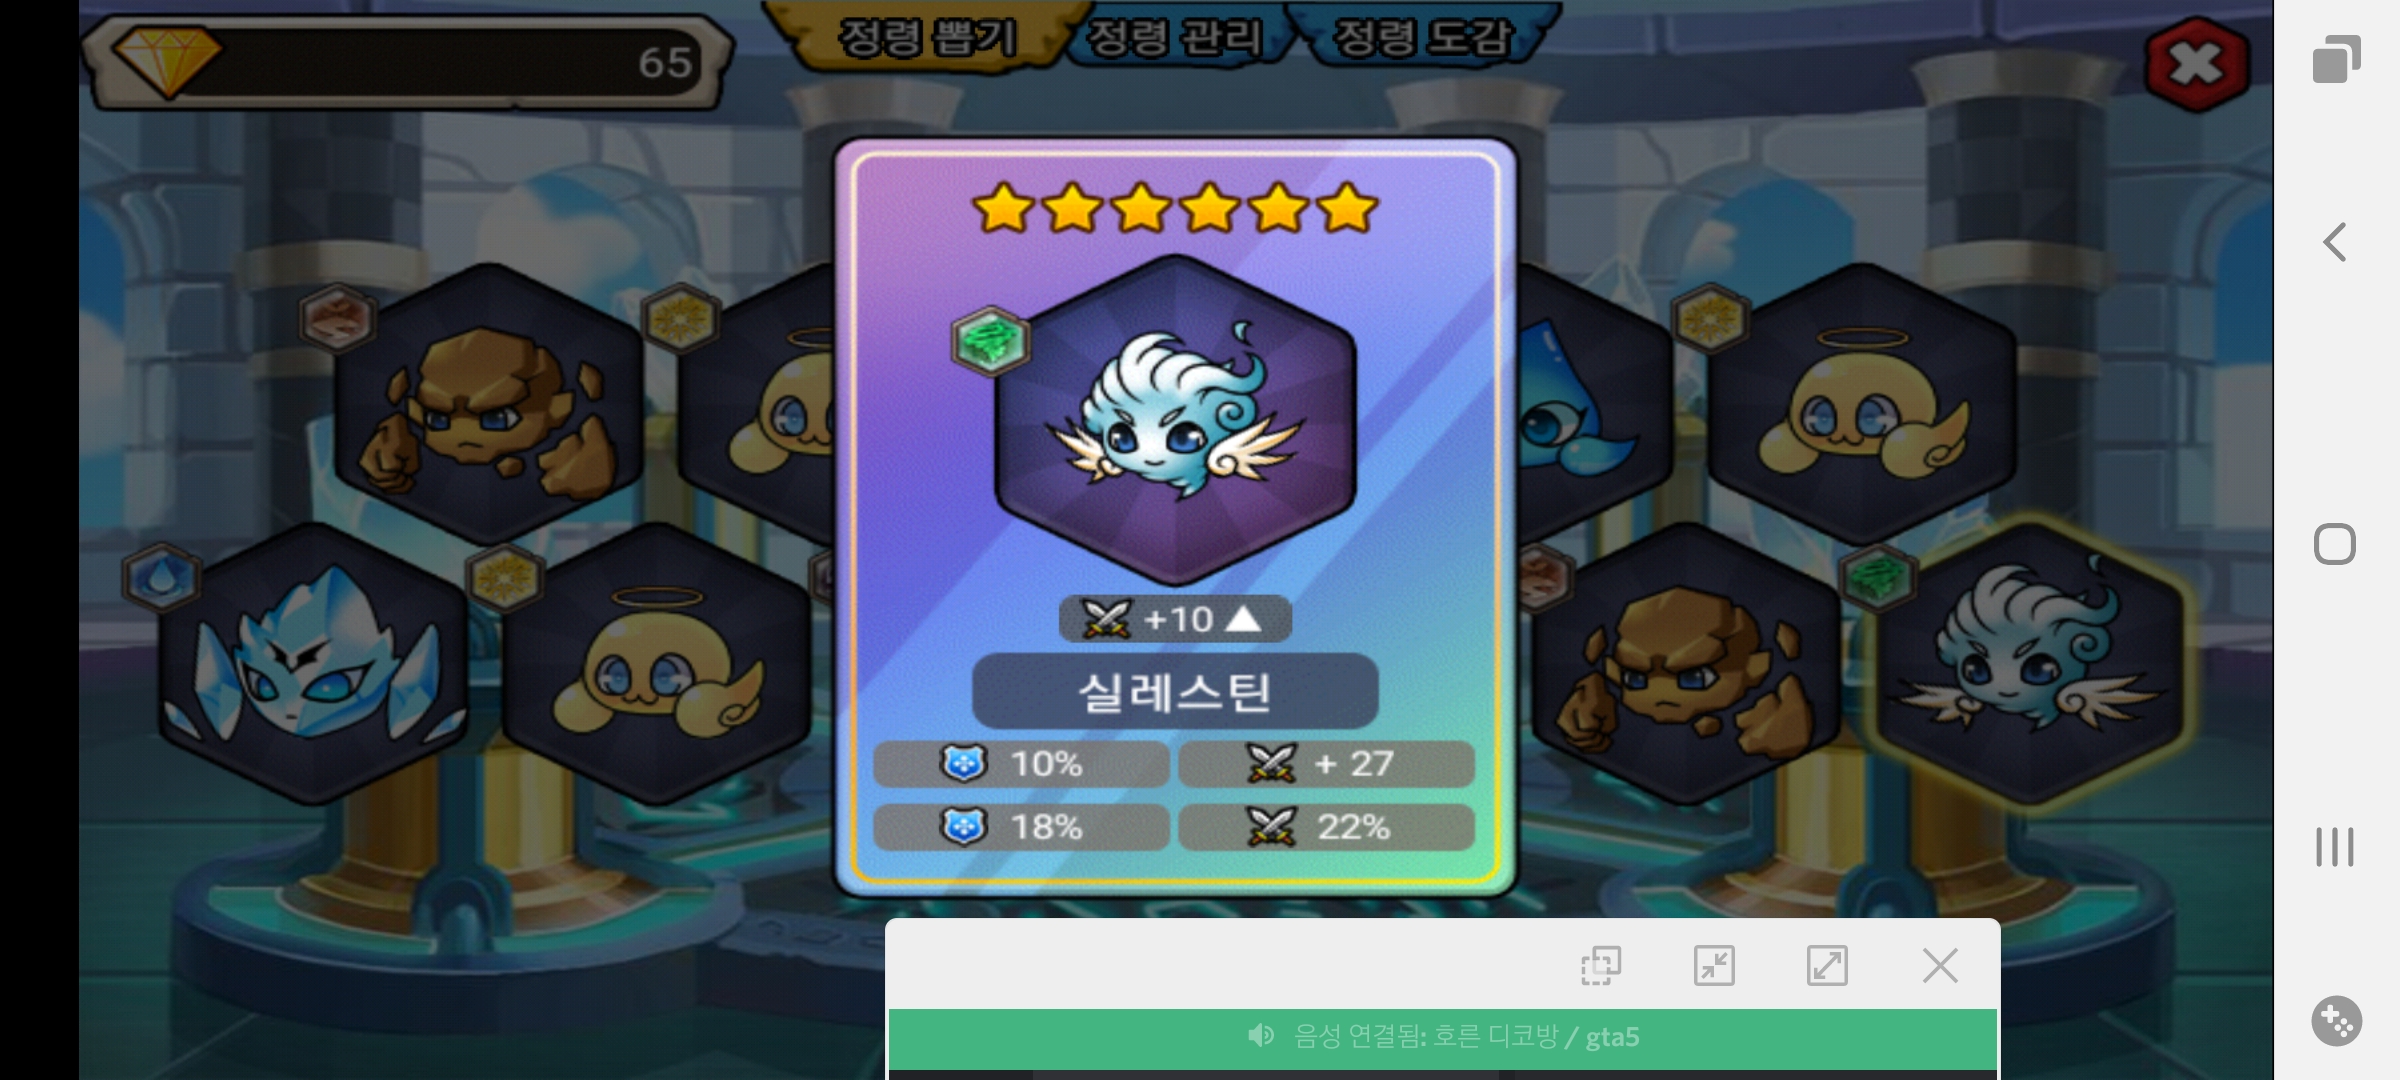Switch to the 정령 관리 tab
This screenshot has width=2400, height=1080.
tap(1174, 37)
